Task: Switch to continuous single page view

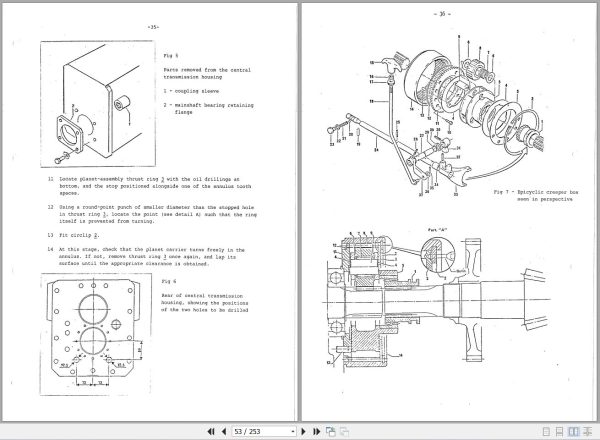Action: [559, 432]
